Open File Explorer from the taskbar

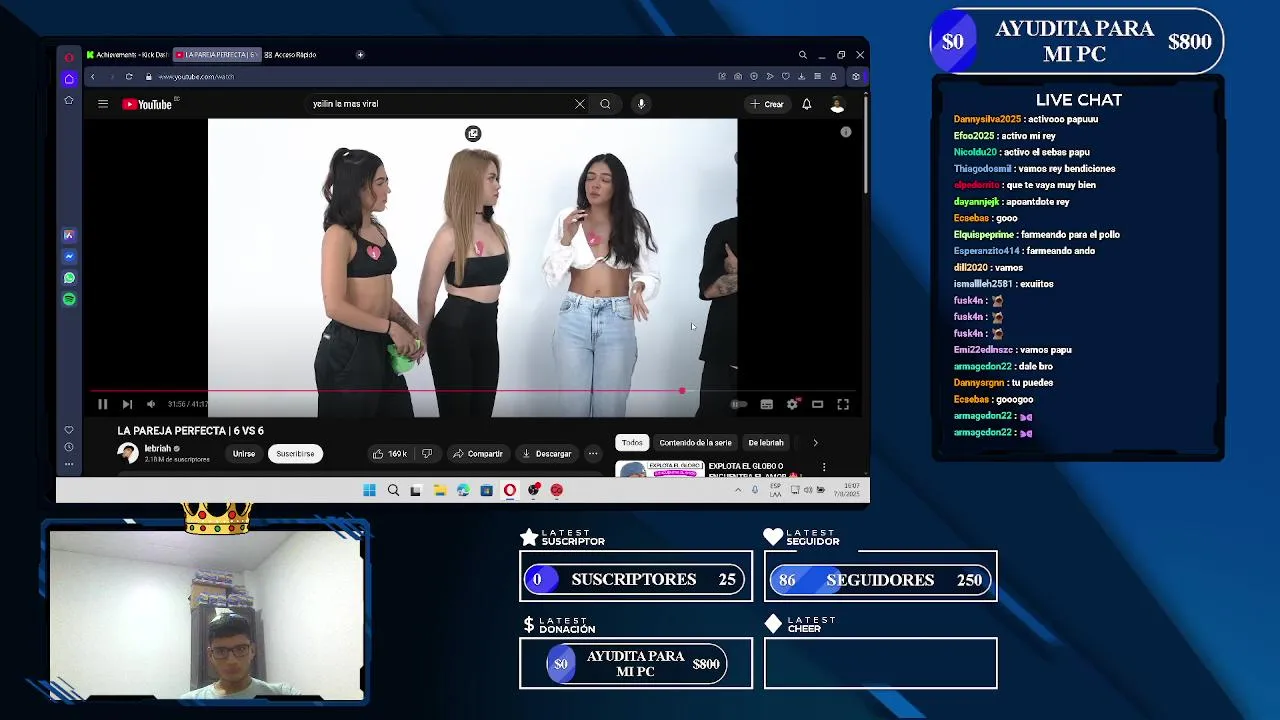[x=439, y=490]
